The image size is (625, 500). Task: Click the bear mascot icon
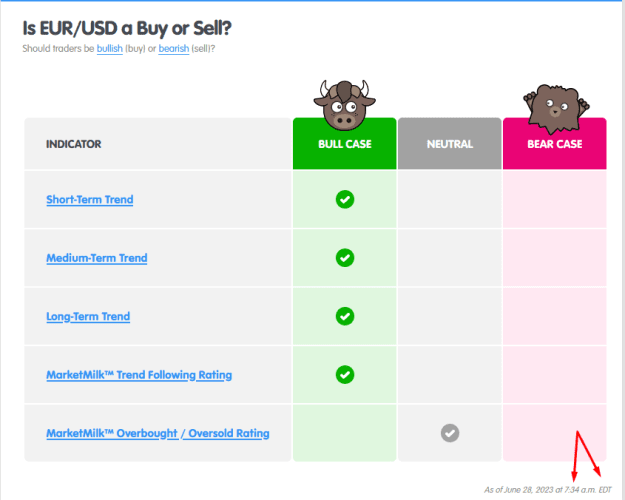556,108
